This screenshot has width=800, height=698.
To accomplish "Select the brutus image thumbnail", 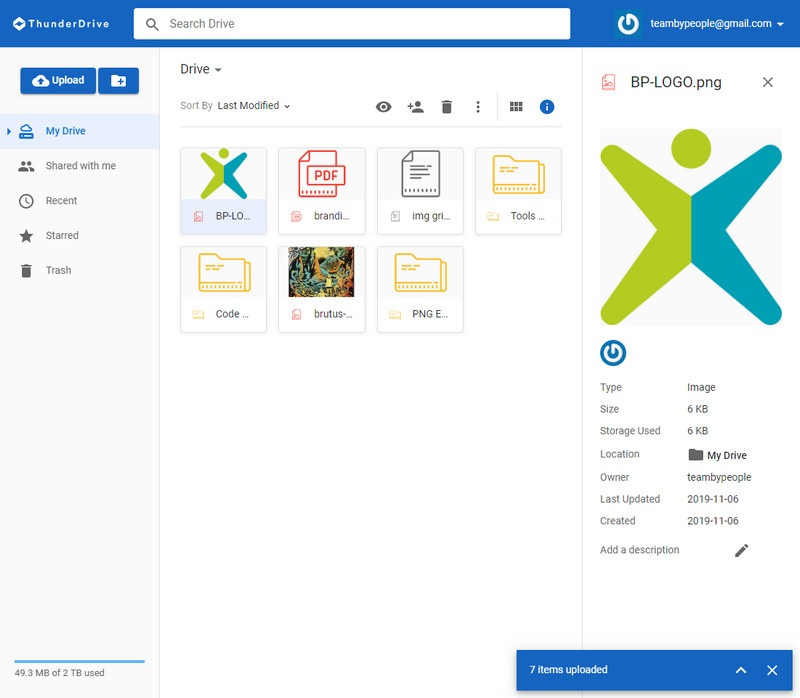I will (x=321, y=273).
